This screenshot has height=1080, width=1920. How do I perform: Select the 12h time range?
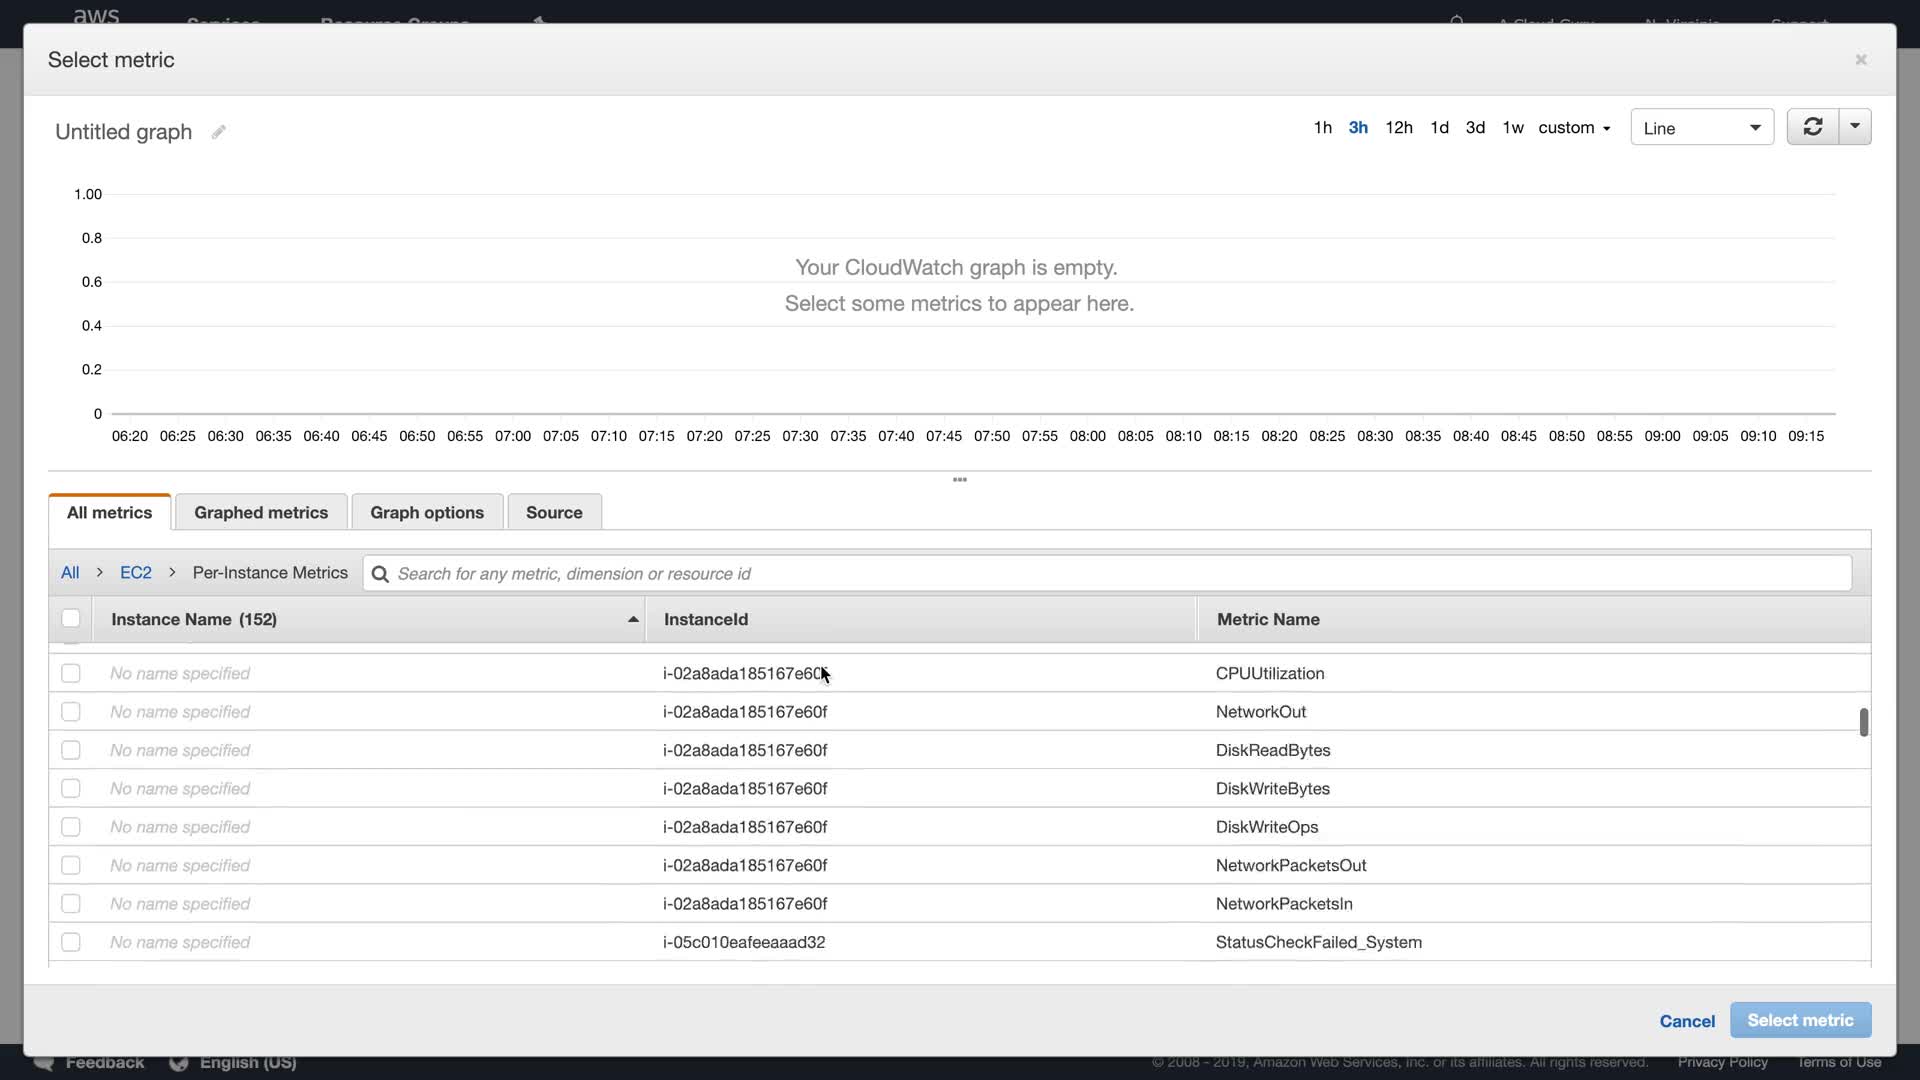[1398, 128]
